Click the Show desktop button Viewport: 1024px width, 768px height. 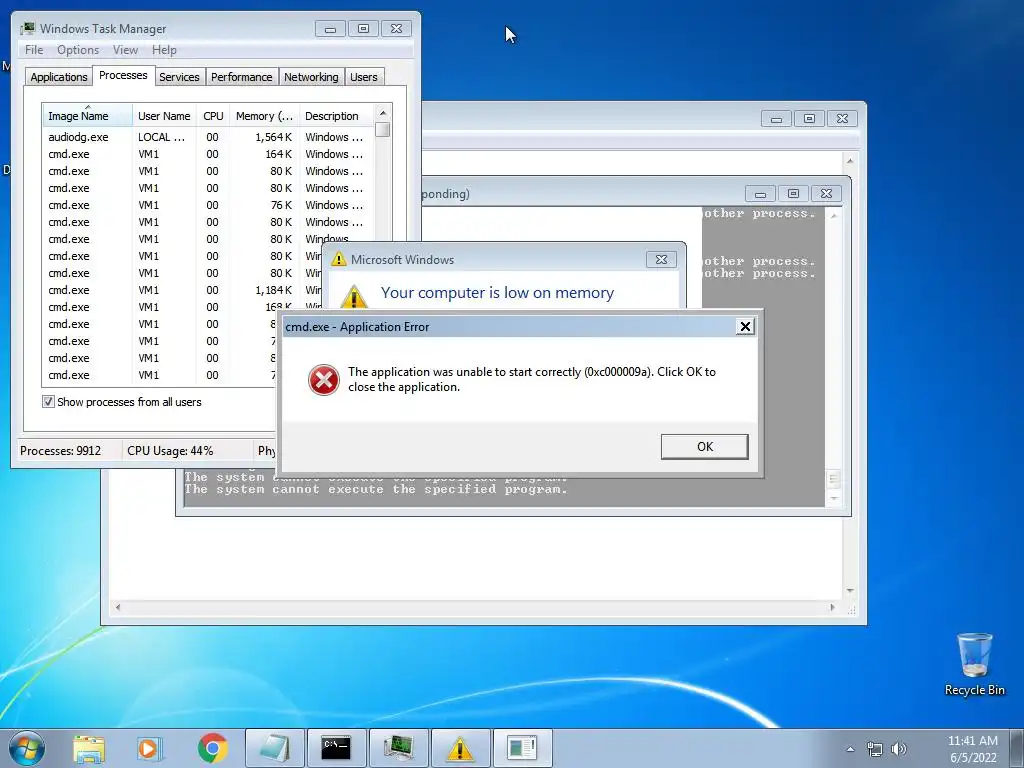coord(1017,748)
